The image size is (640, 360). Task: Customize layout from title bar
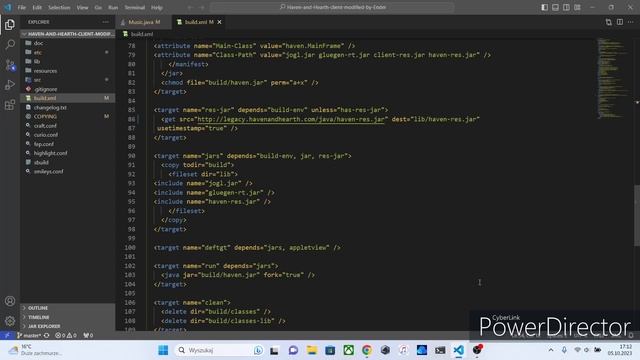click(577, 7)
